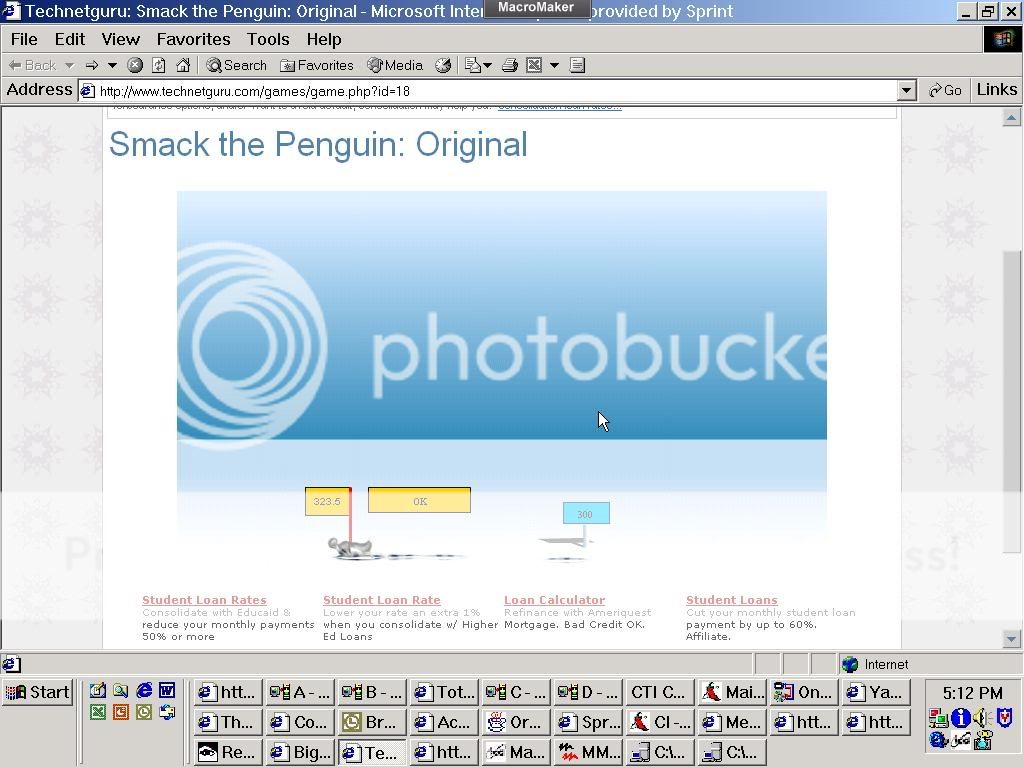
Task: Launch PowerPoint from Quick Launch
Action: point(121,712)
